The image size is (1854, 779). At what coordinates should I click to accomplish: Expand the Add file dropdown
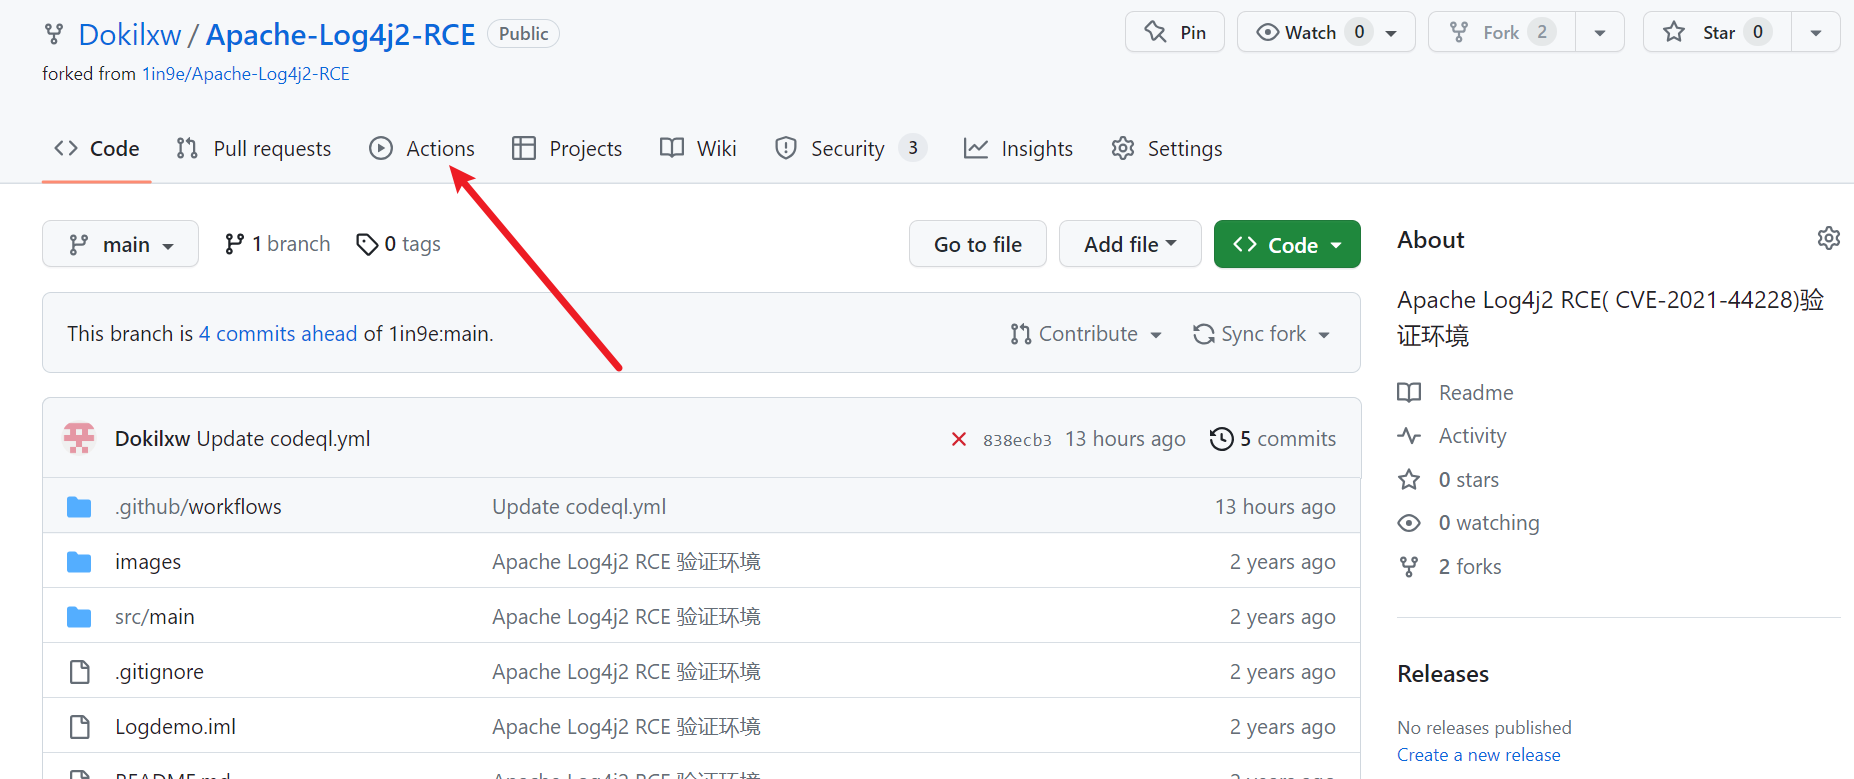pyautogui.click(x=1130, y=244)
